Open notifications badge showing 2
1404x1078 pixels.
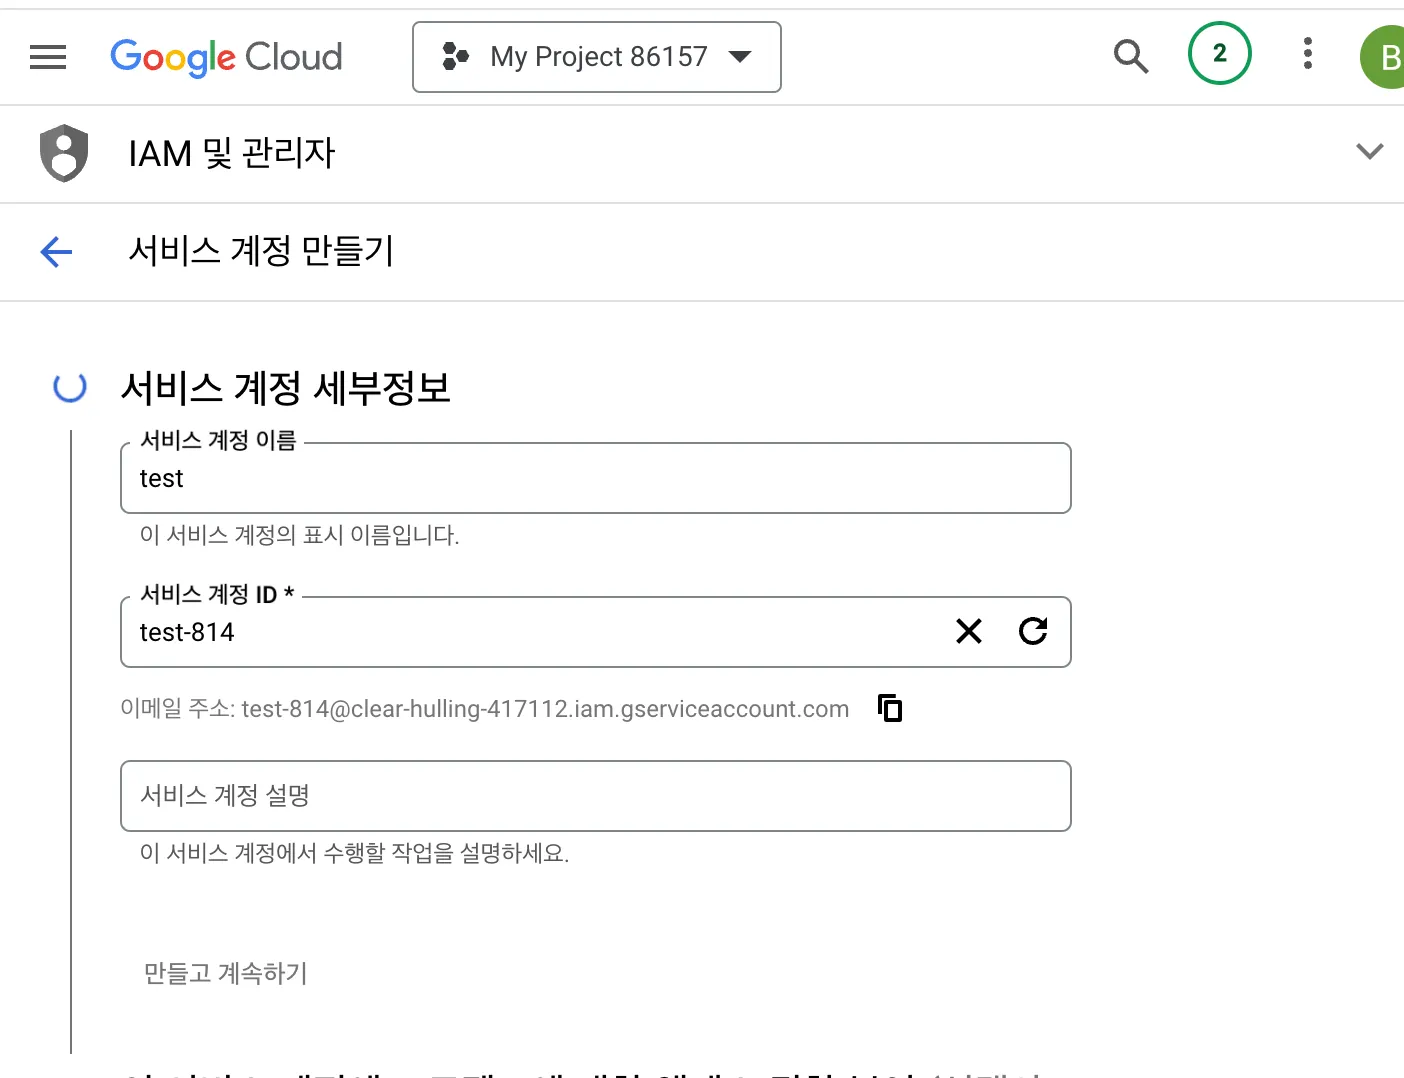[1219, 54]
